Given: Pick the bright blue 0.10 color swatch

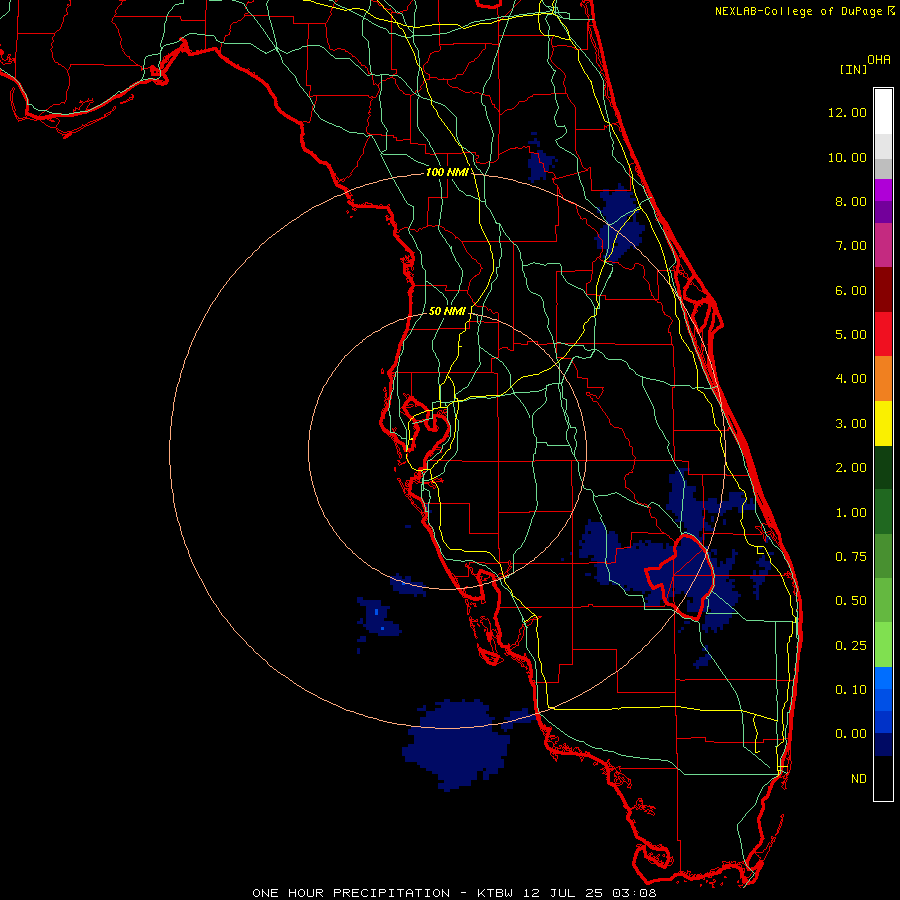Looking at the screenshot, I should coord(883,678).
